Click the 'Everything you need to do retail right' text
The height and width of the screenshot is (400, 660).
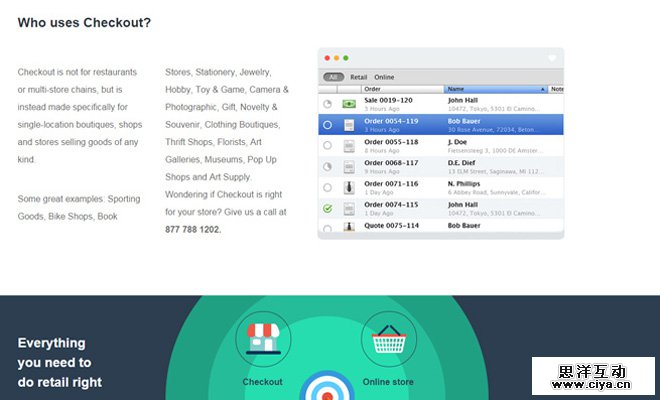[60, 363]
